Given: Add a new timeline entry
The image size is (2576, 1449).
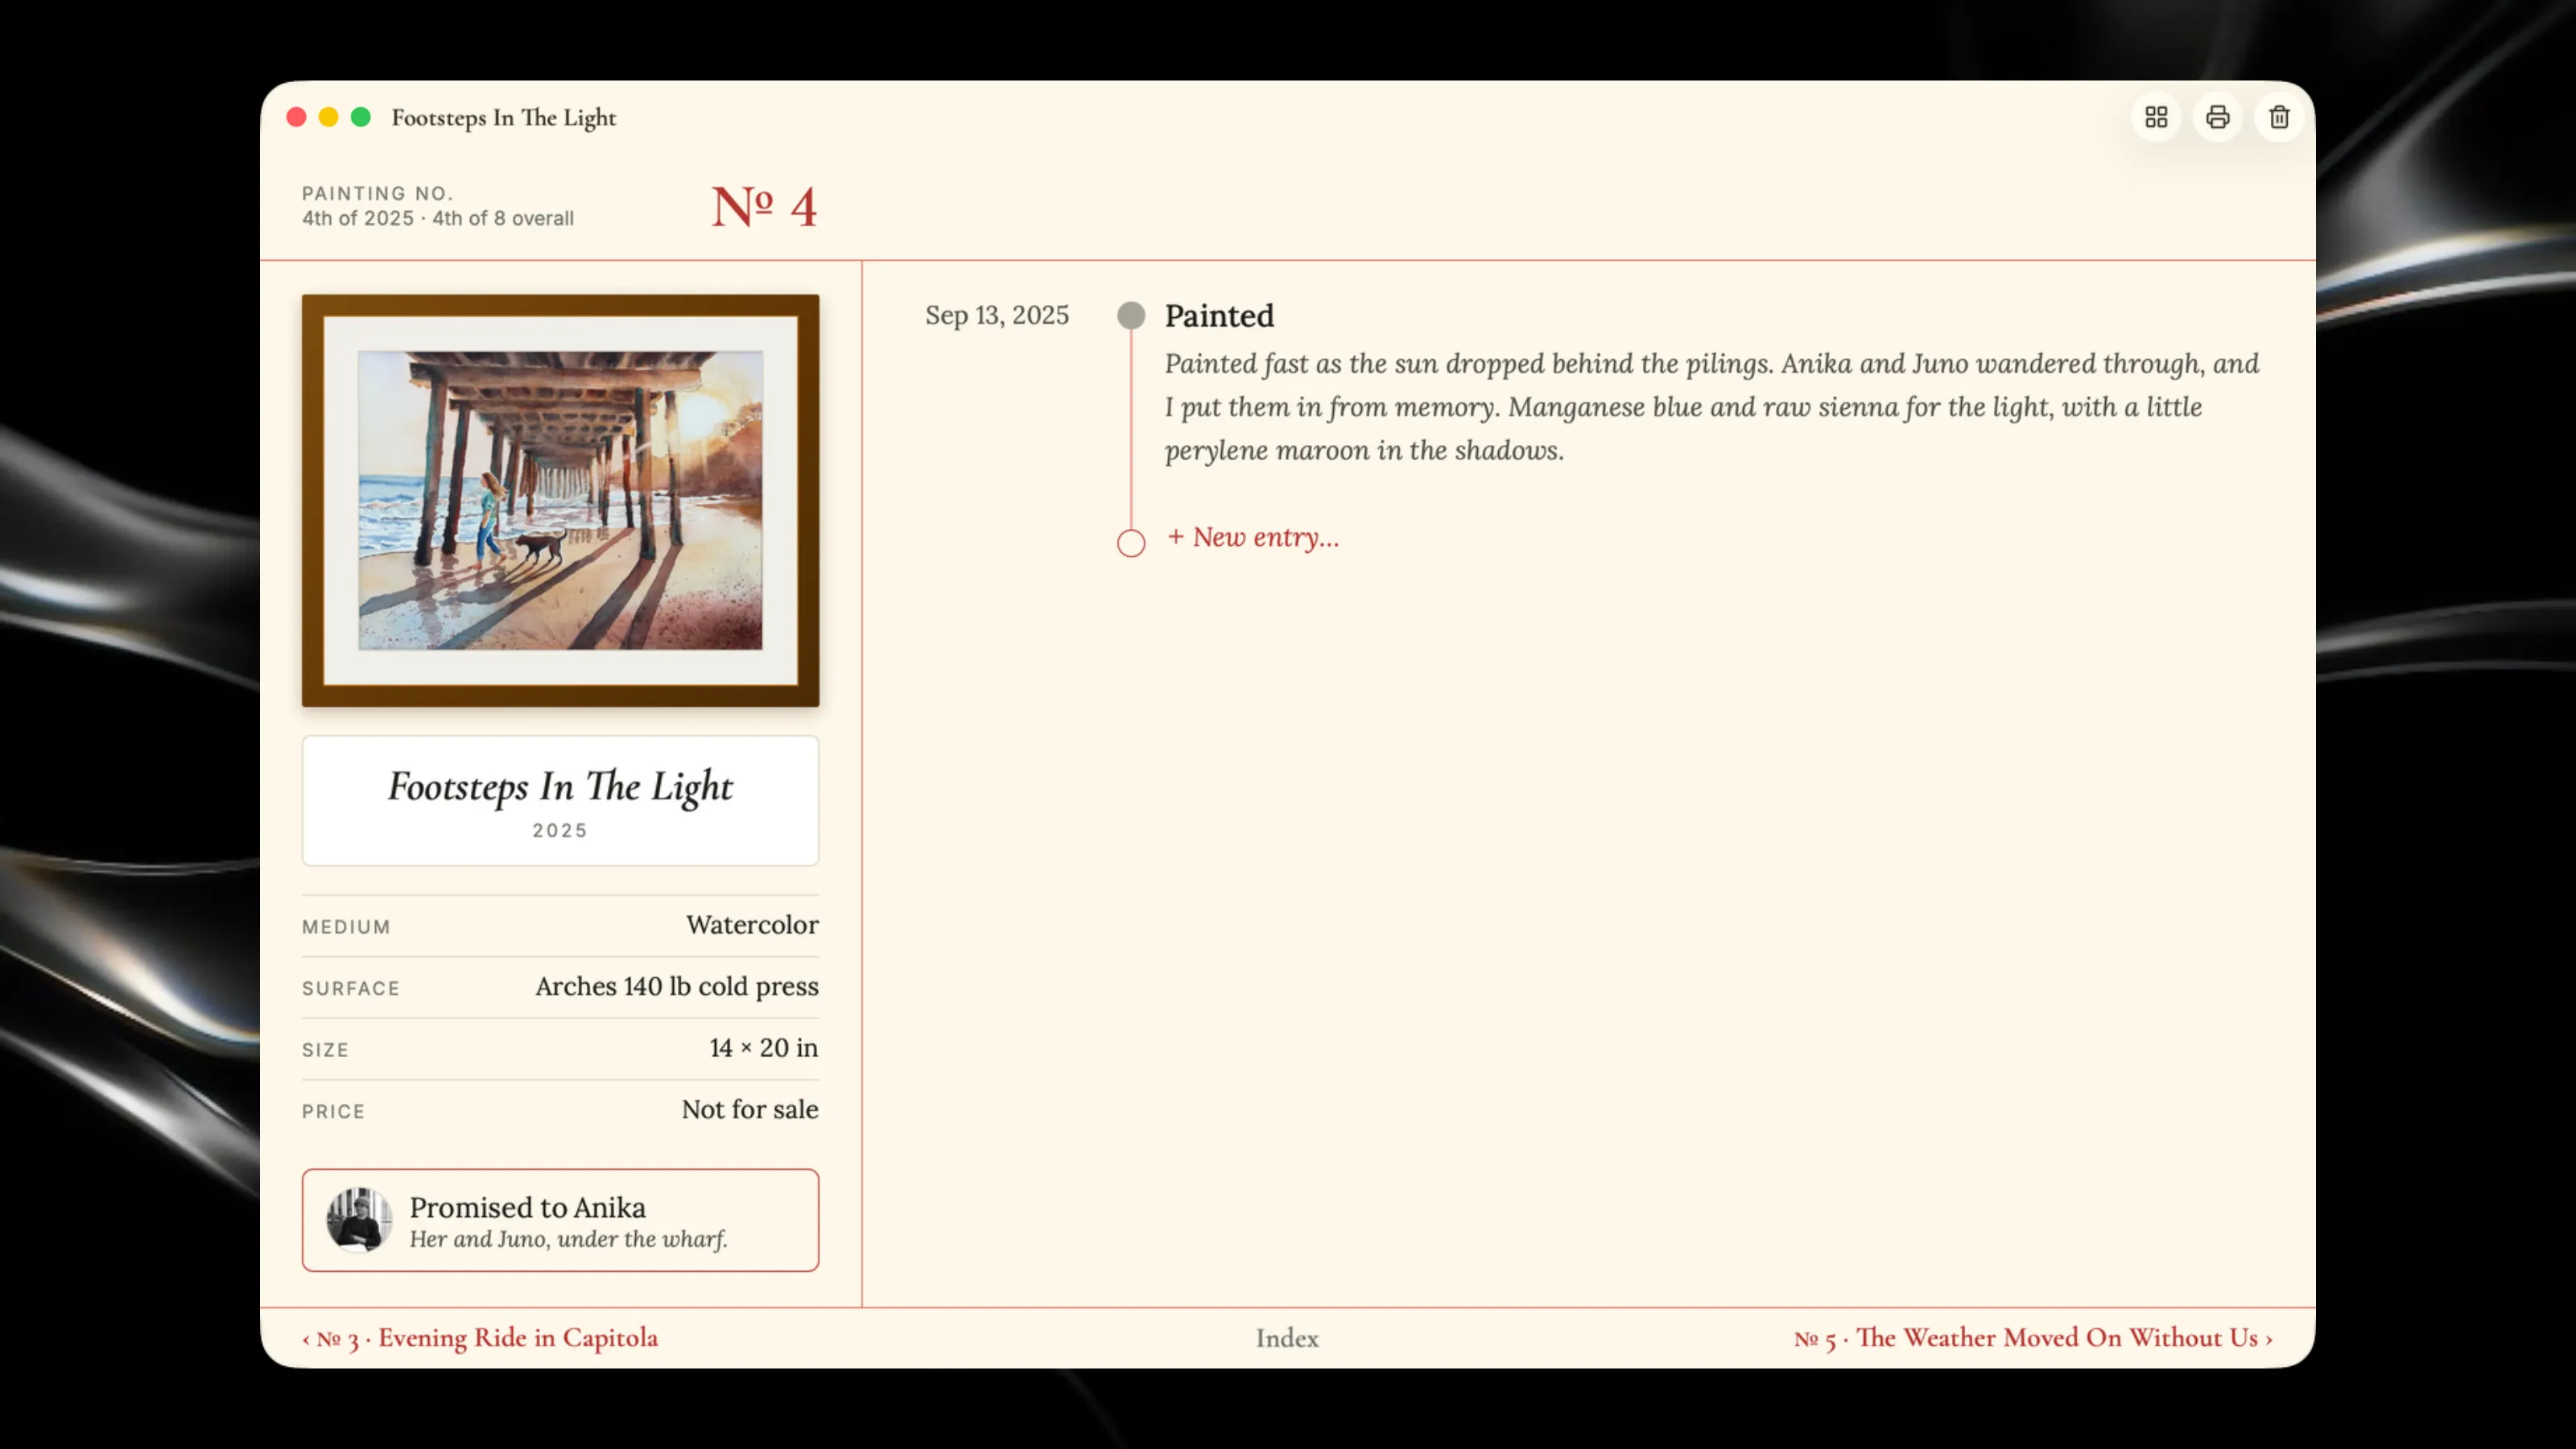Looking at the screenshot, I should pyautogui.click(x=1253, y=537).
